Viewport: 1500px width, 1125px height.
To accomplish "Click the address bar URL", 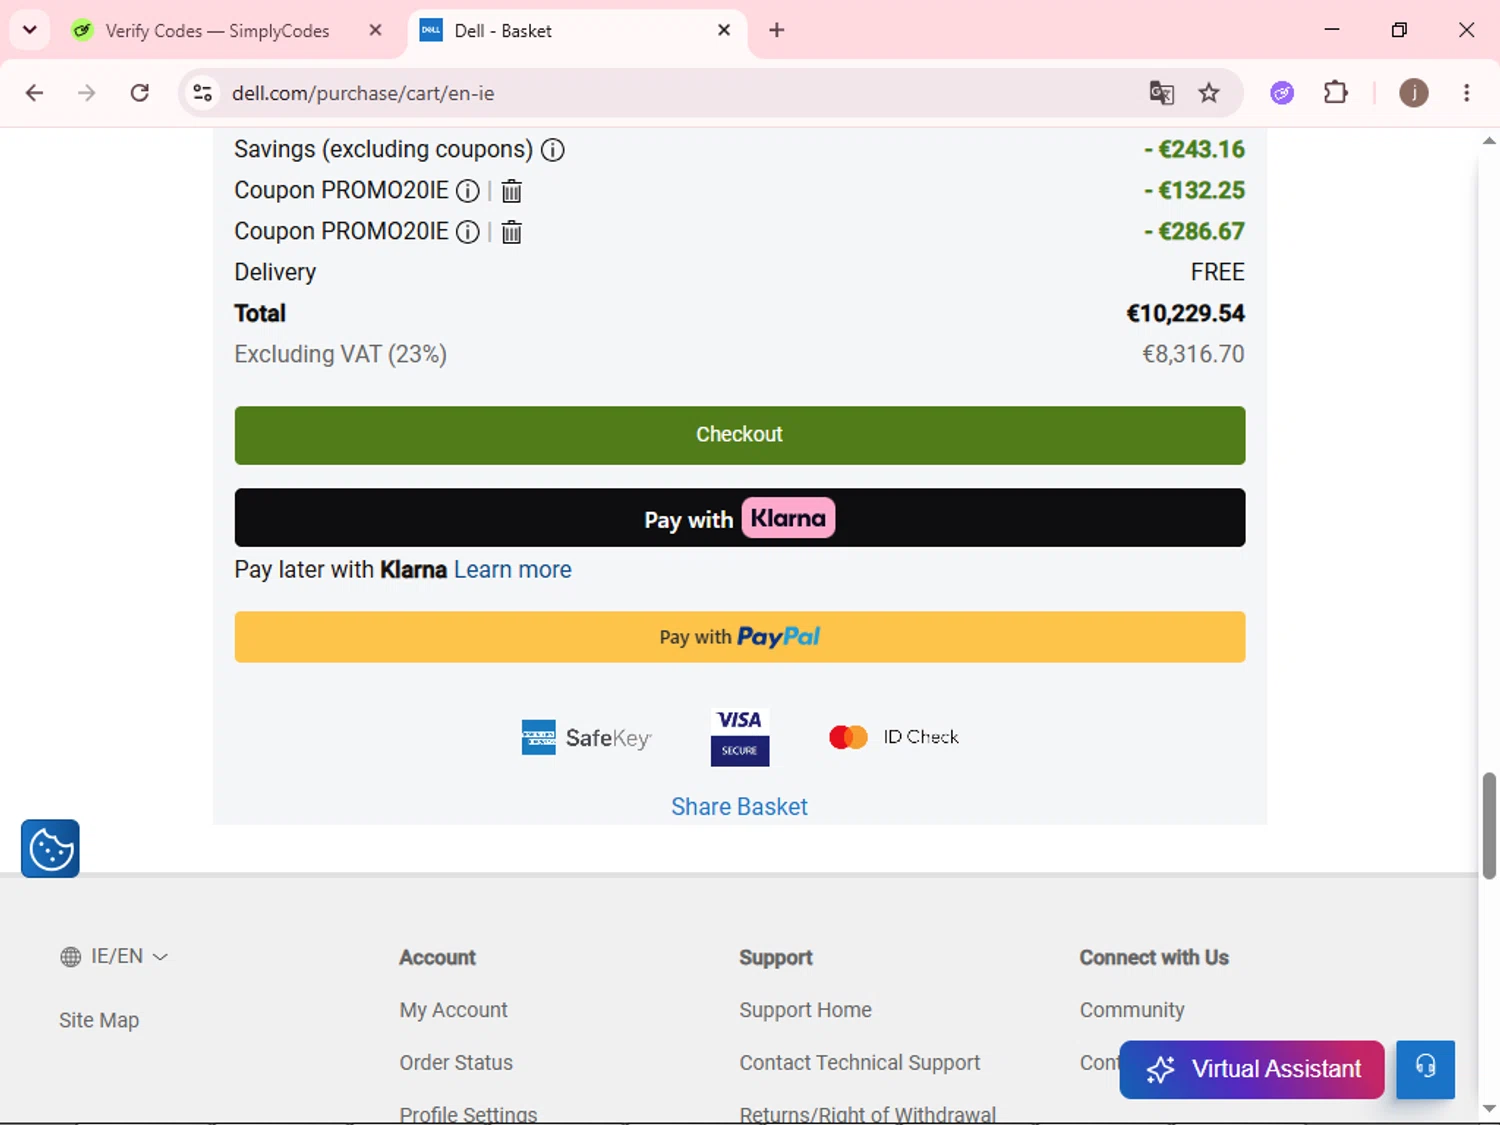I will 363,93.
